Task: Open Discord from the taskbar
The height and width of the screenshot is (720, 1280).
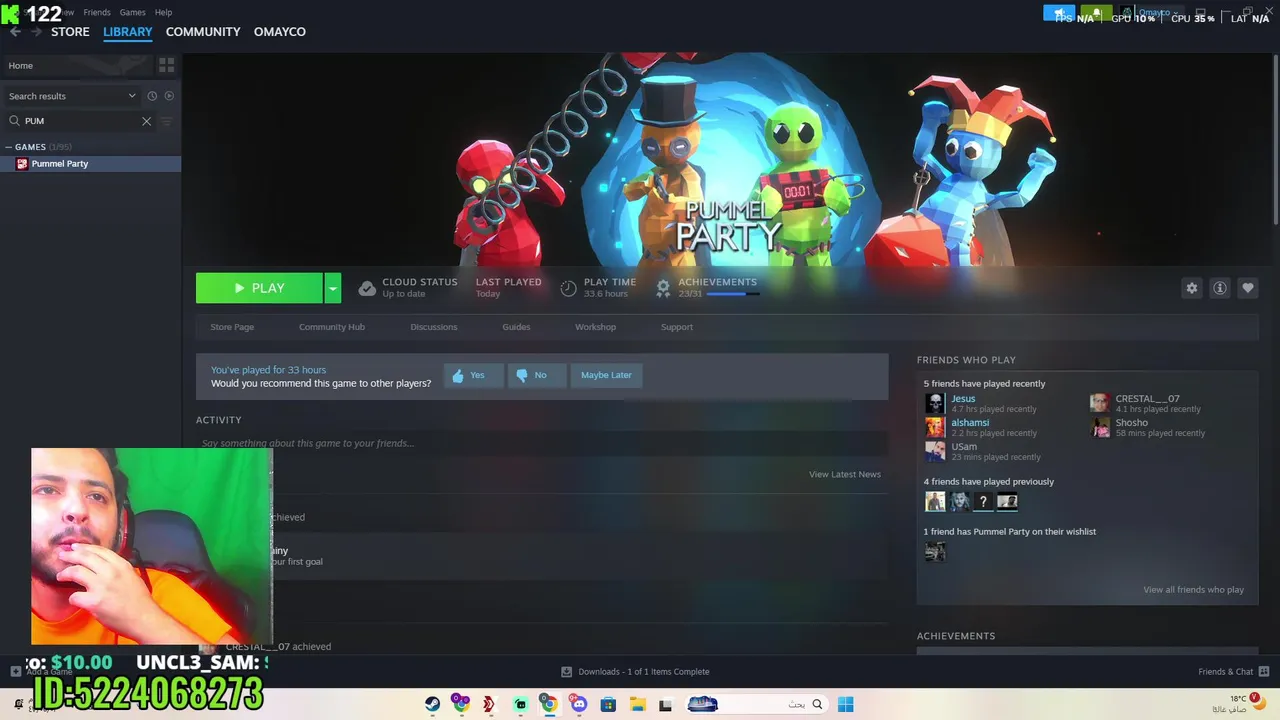Action: pos(579,704)
